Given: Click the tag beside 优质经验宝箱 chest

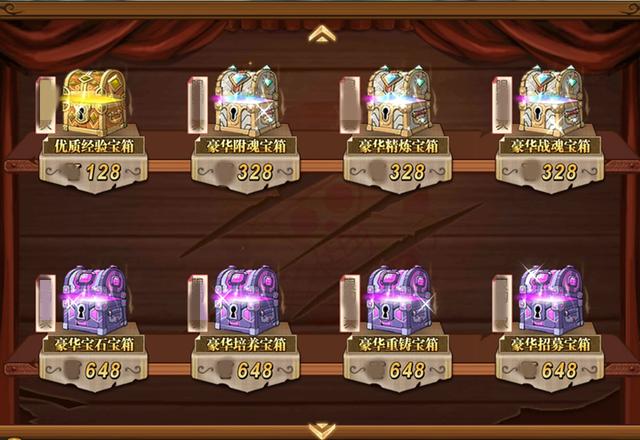Looking at the screenshot, I should (46, 105).
